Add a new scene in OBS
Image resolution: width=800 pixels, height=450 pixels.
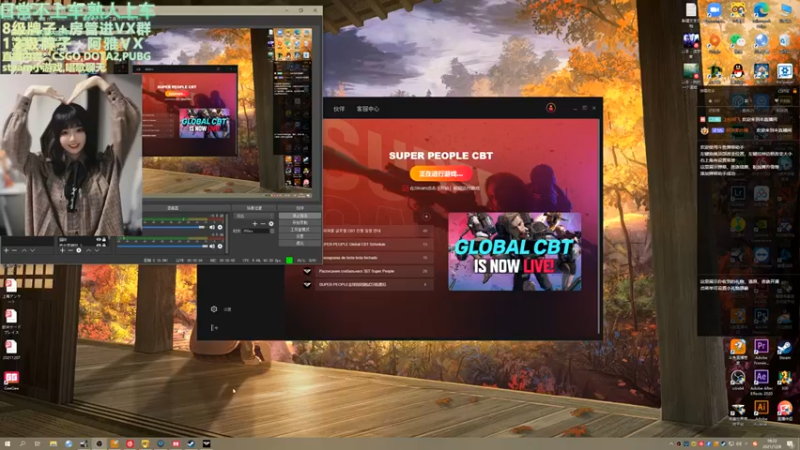point(6,251)
